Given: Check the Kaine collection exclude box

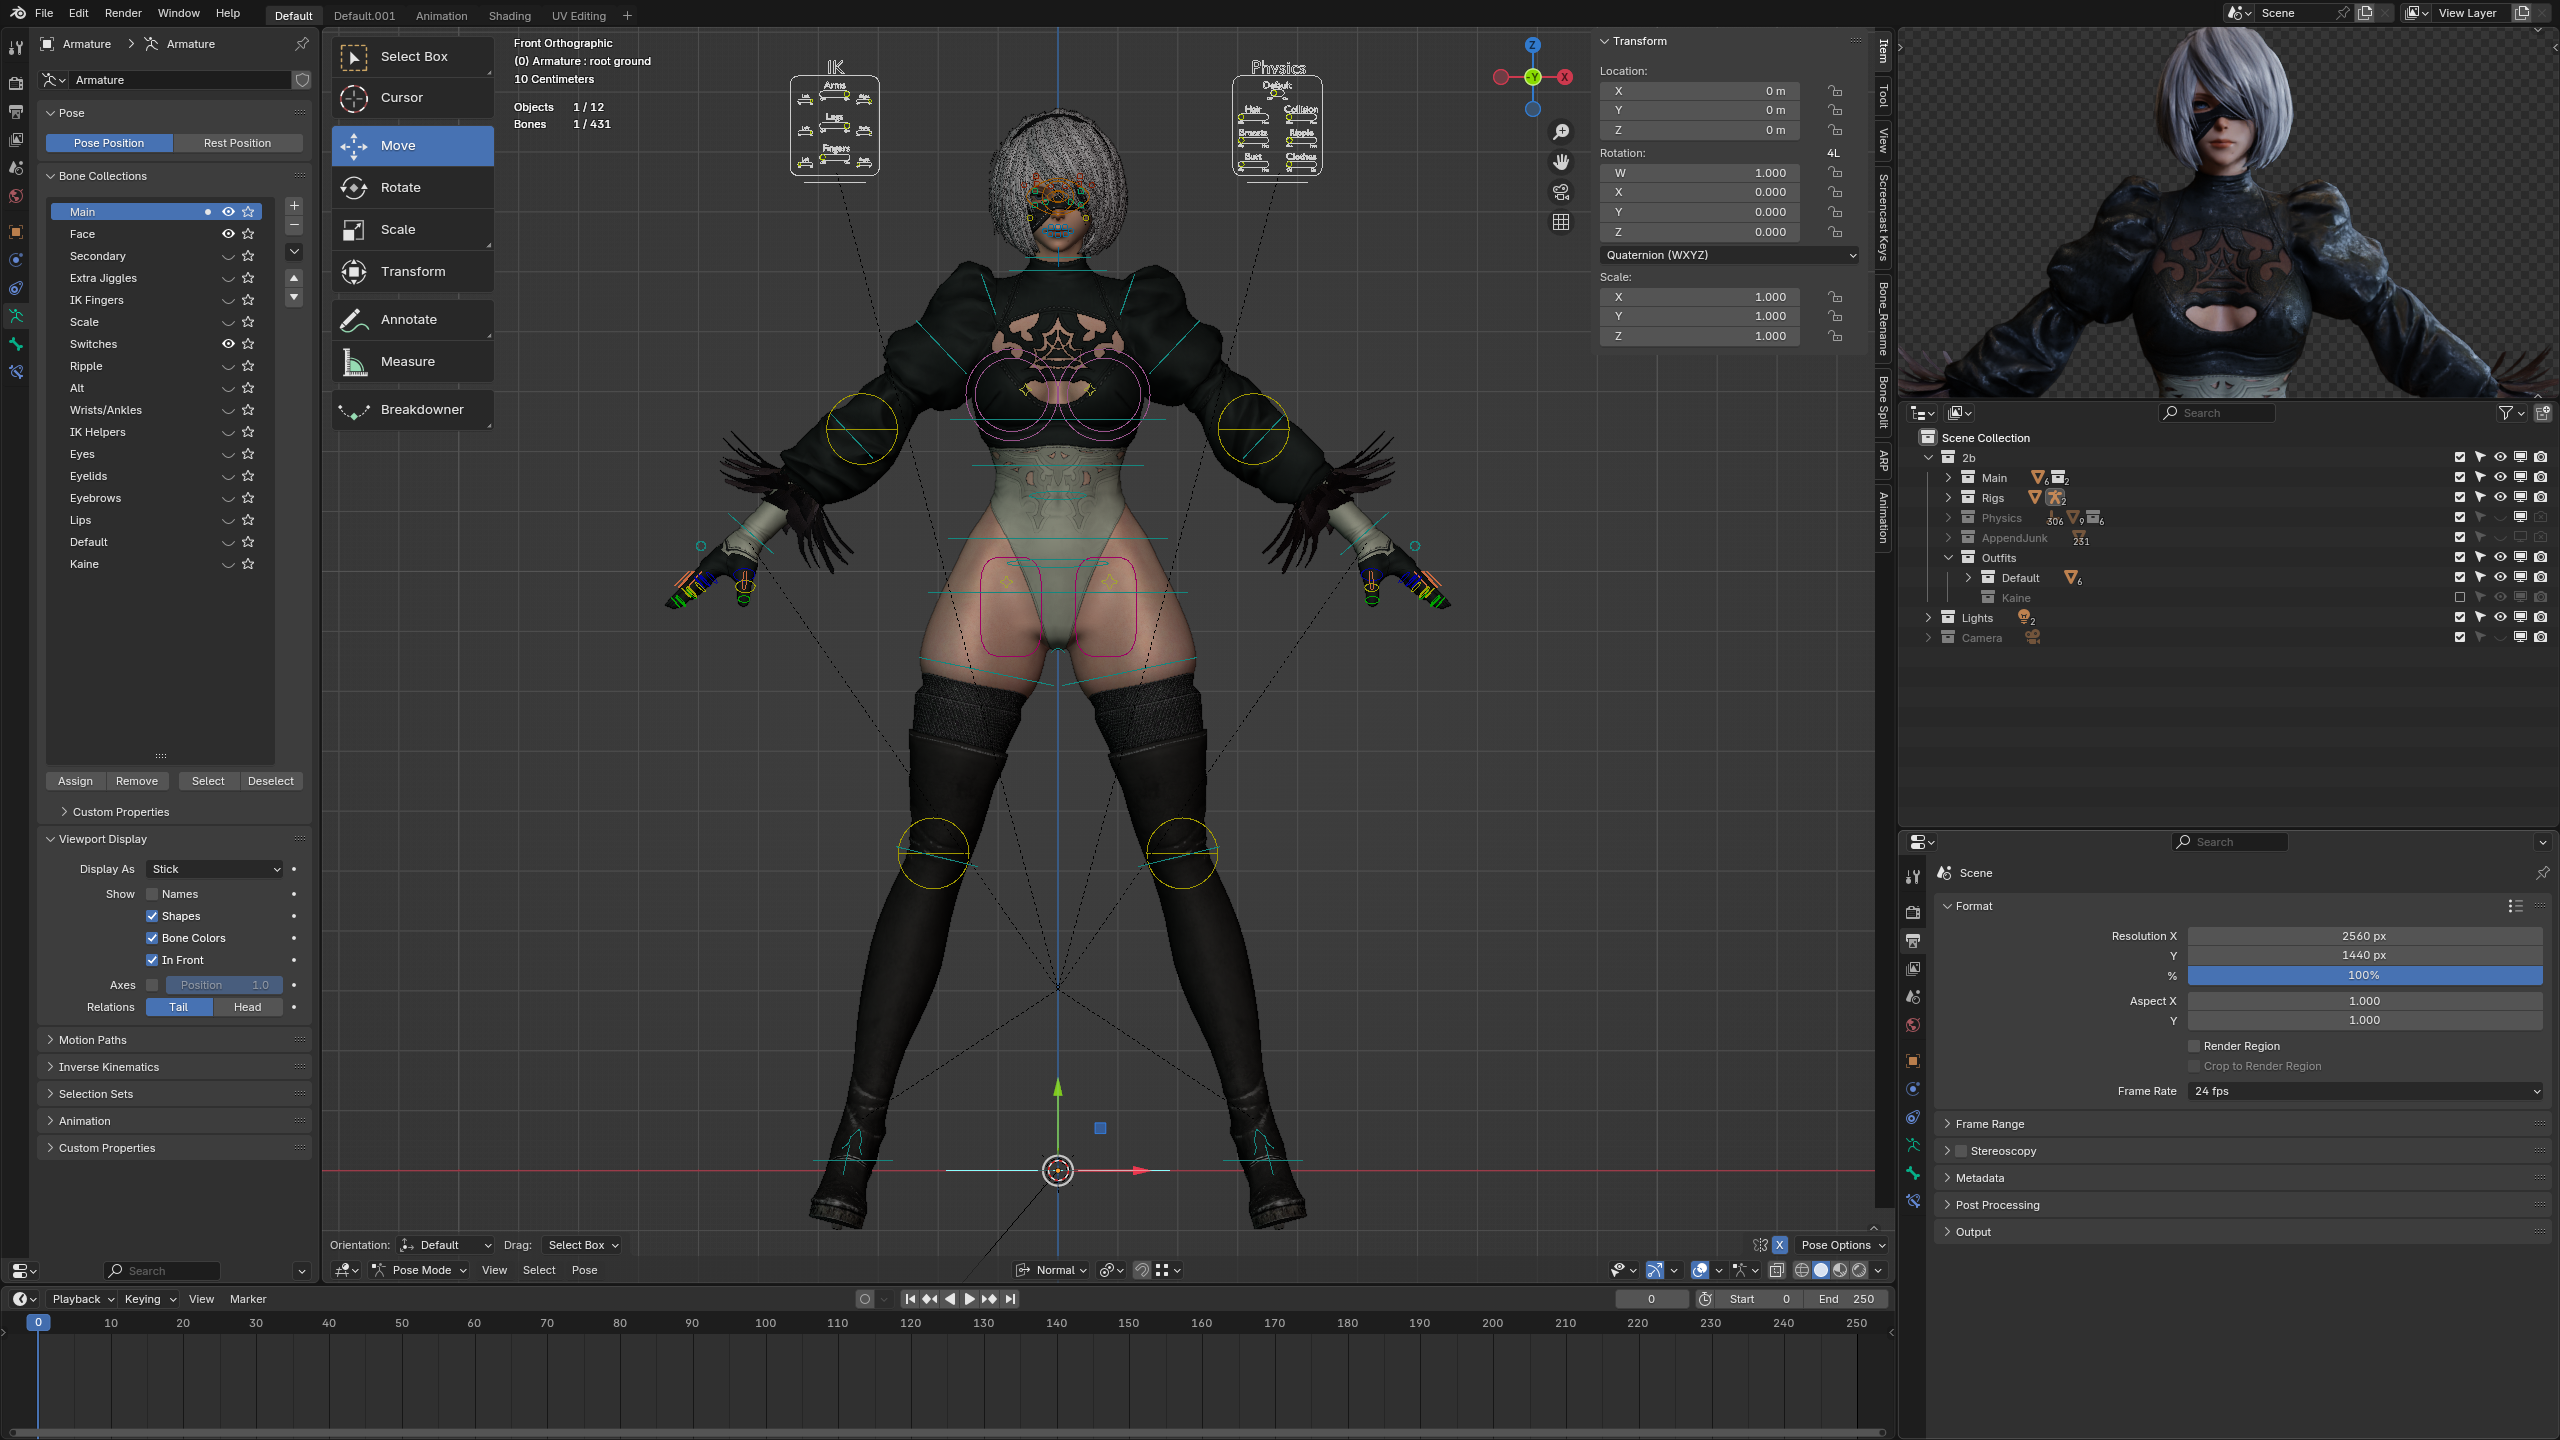Looking at the screenshot, I should 2460,598.
